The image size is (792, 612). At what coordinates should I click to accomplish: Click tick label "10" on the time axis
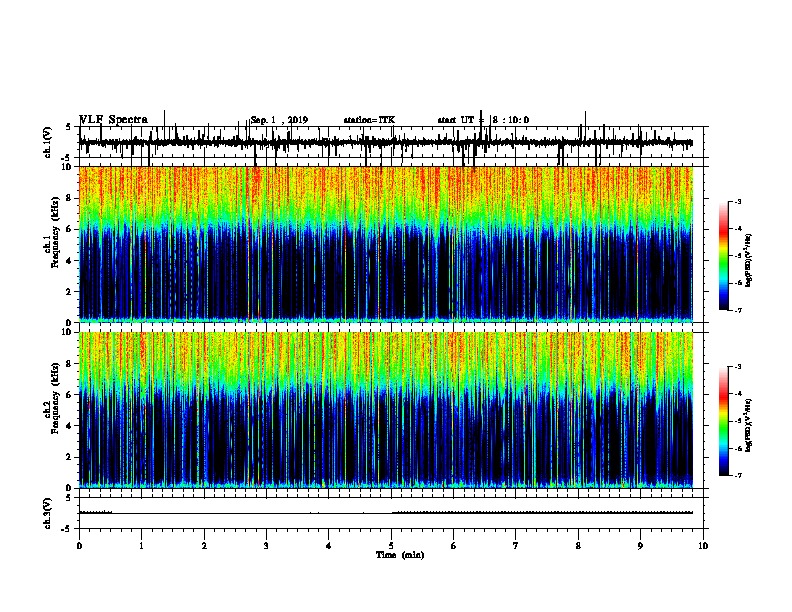[x=703, y=546]
